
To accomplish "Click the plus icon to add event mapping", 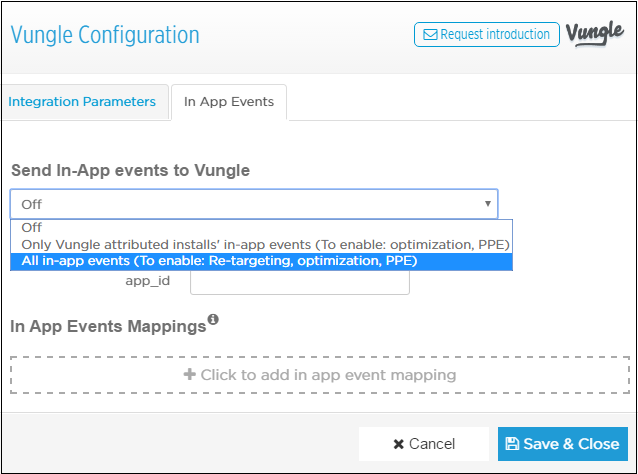I will pos(190,374).
